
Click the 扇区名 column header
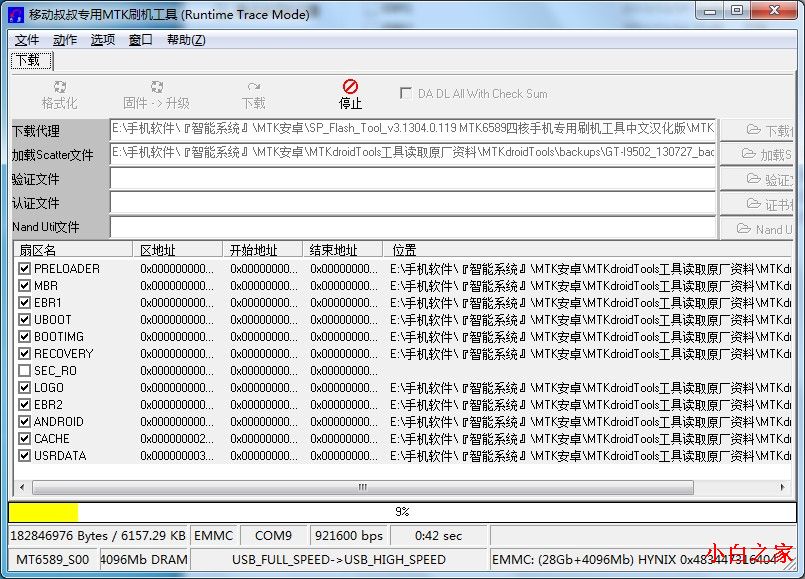point(73,250)
